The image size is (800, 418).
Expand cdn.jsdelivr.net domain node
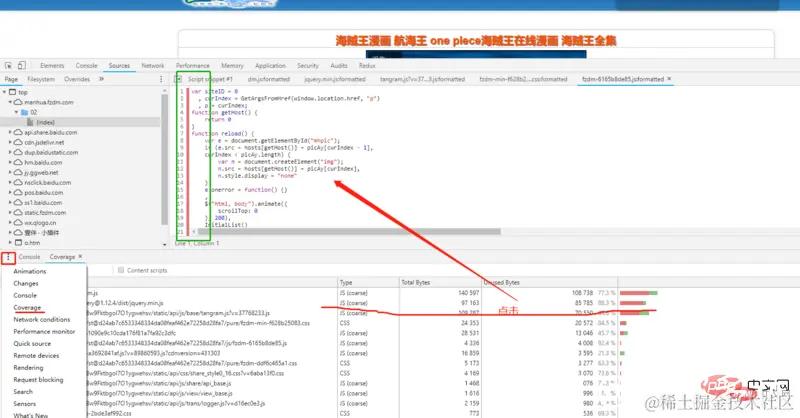click(x=10, y=142)
